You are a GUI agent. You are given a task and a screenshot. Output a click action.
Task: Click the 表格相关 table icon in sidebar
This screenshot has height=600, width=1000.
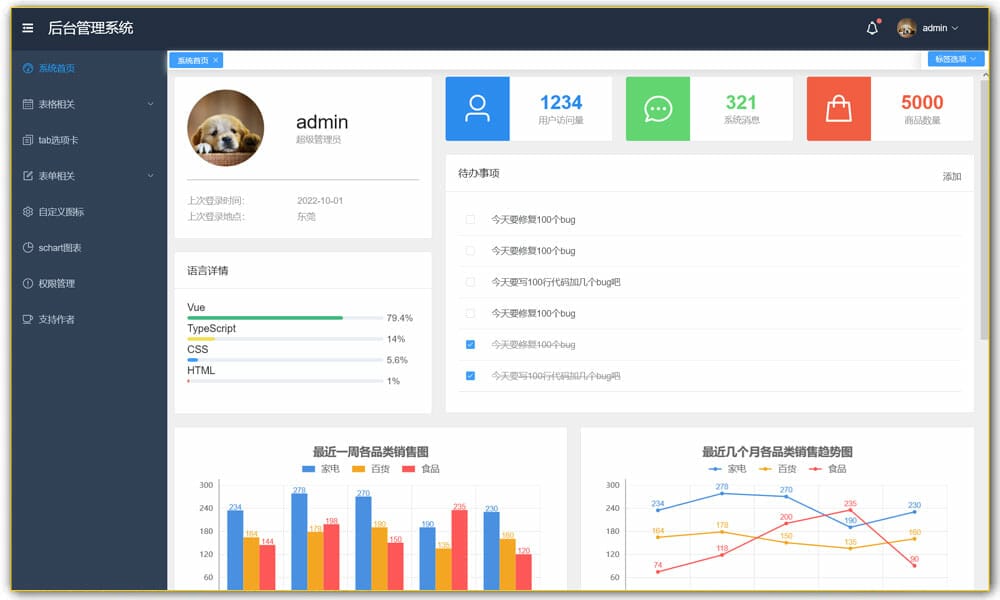(x=27, y=104)
